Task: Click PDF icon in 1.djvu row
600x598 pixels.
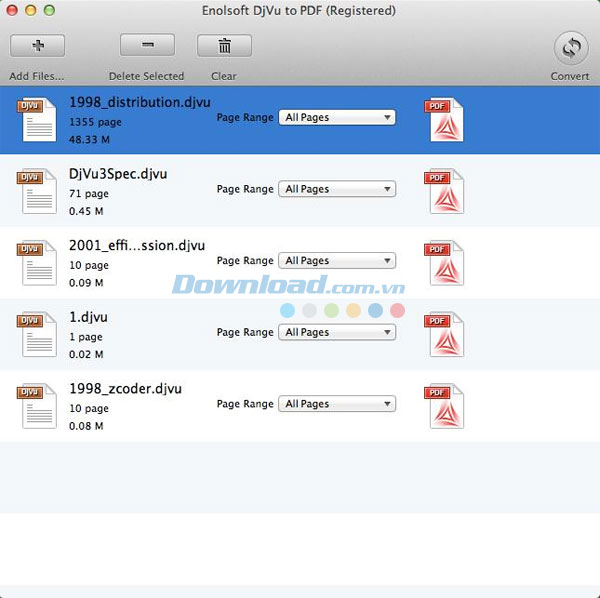Action: pos(444,334)
